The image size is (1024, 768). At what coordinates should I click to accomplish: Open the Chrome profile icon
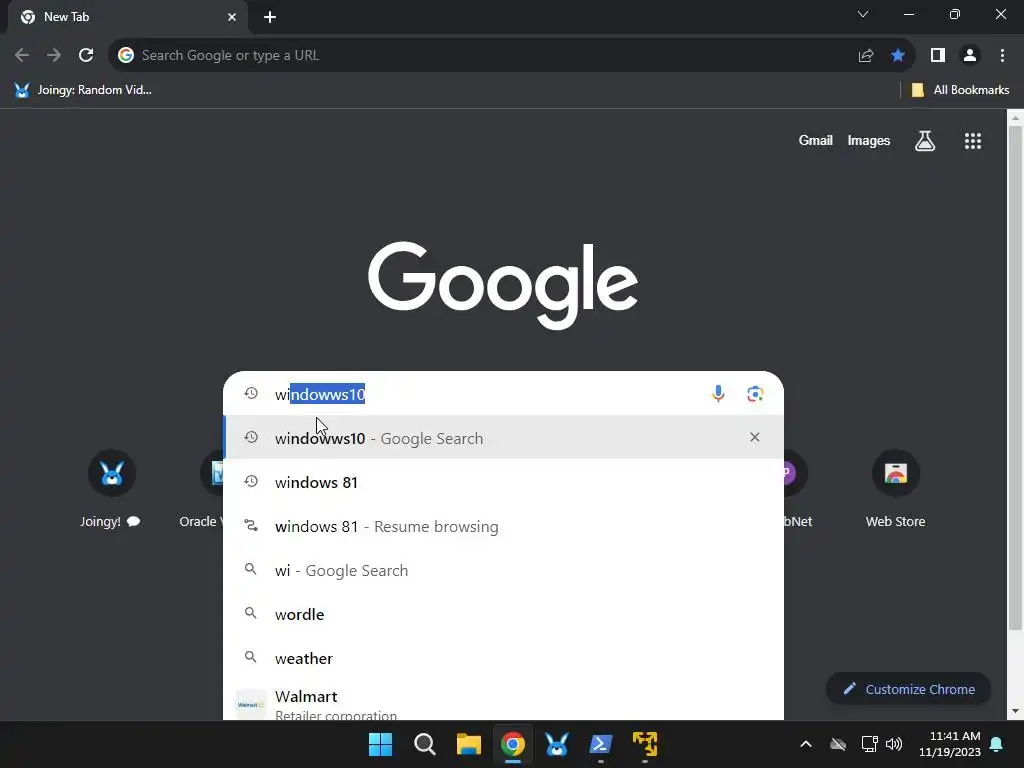[970, 56]
